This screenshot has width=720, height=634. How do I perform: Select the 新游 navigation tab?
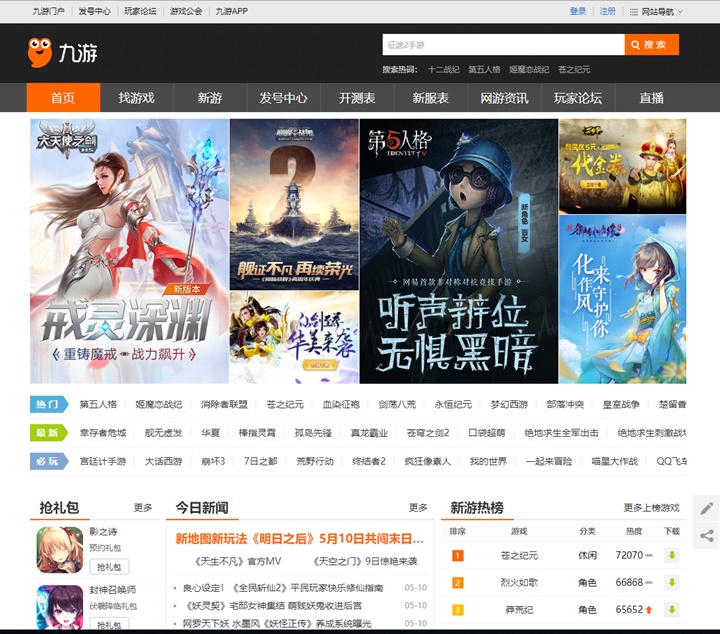210,97
